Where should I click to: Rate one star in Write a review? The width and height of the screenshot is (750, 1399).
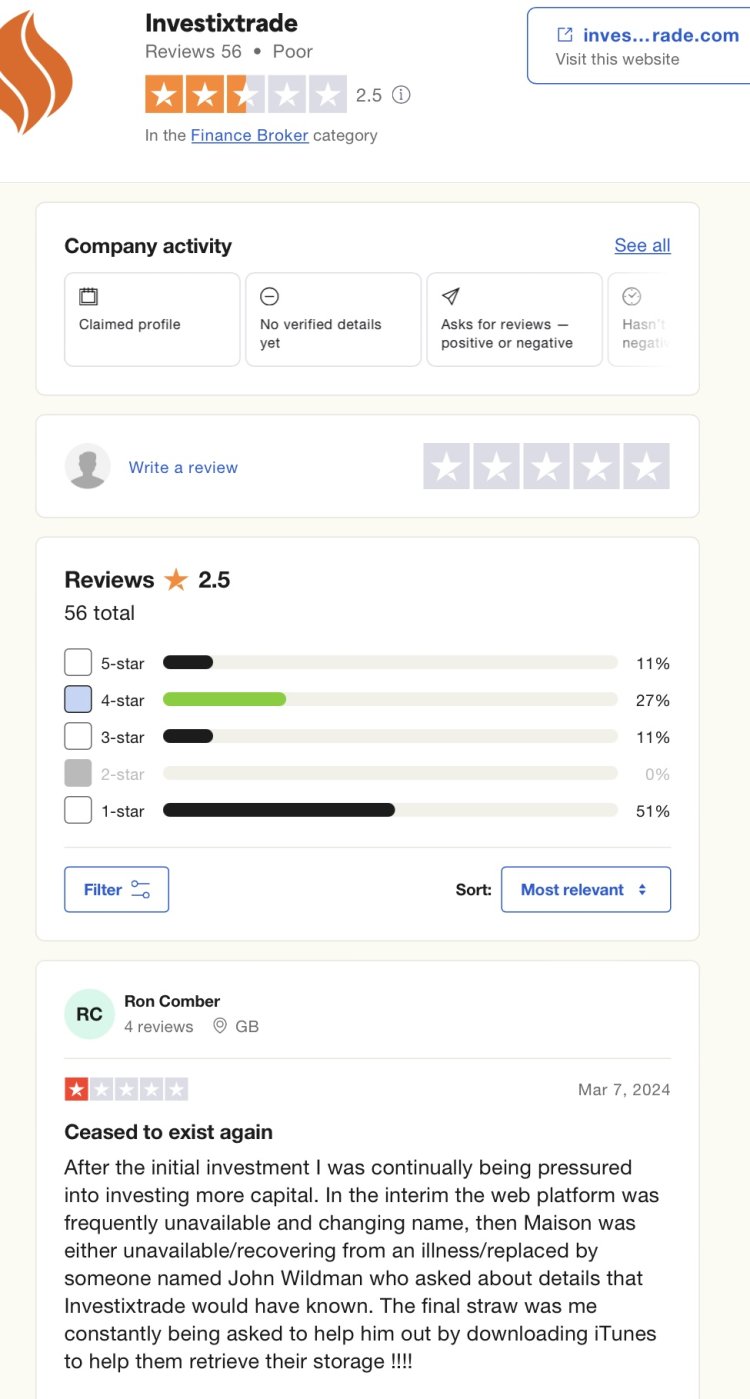coord(447,466)
